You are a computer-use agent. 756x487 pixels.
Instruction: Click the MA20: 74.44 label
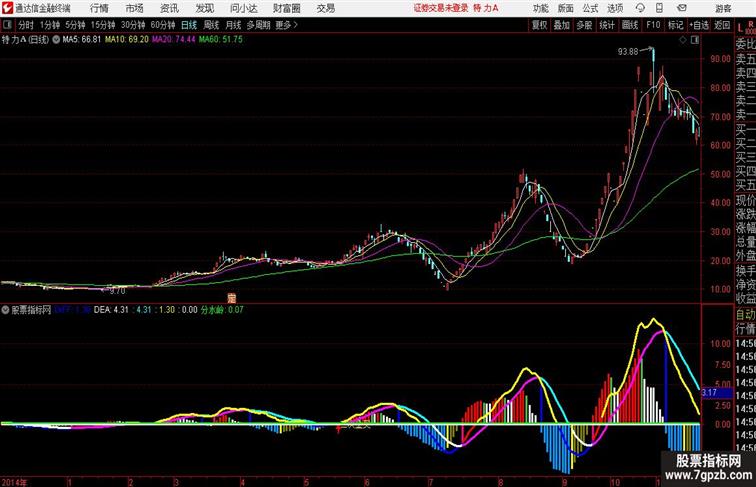click(x=174, y=40)
